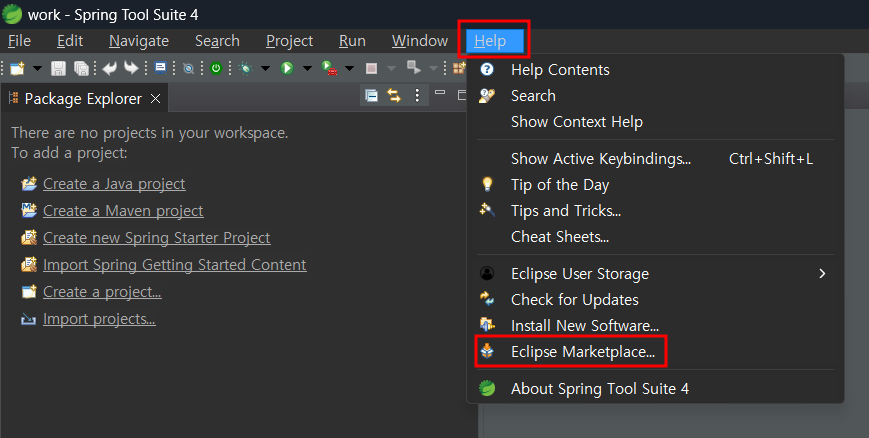Click the Stop square toolbar icon
869x438 pixels.
point(371,68)
